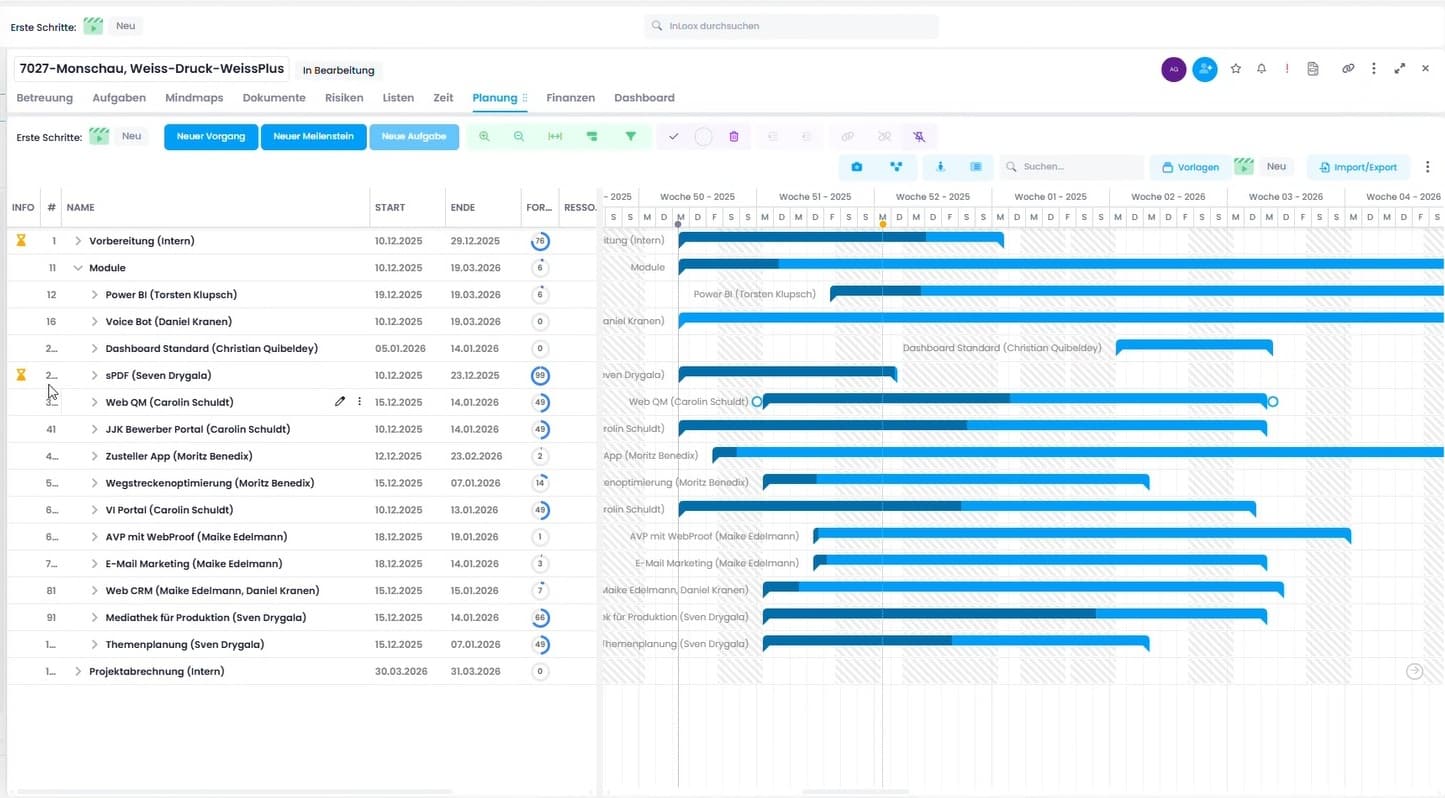Expand the Power BI (Torsten Klupsch) row
Image resolution: width=1445 pixels, height=798 pixels.
tap(94, 295)
